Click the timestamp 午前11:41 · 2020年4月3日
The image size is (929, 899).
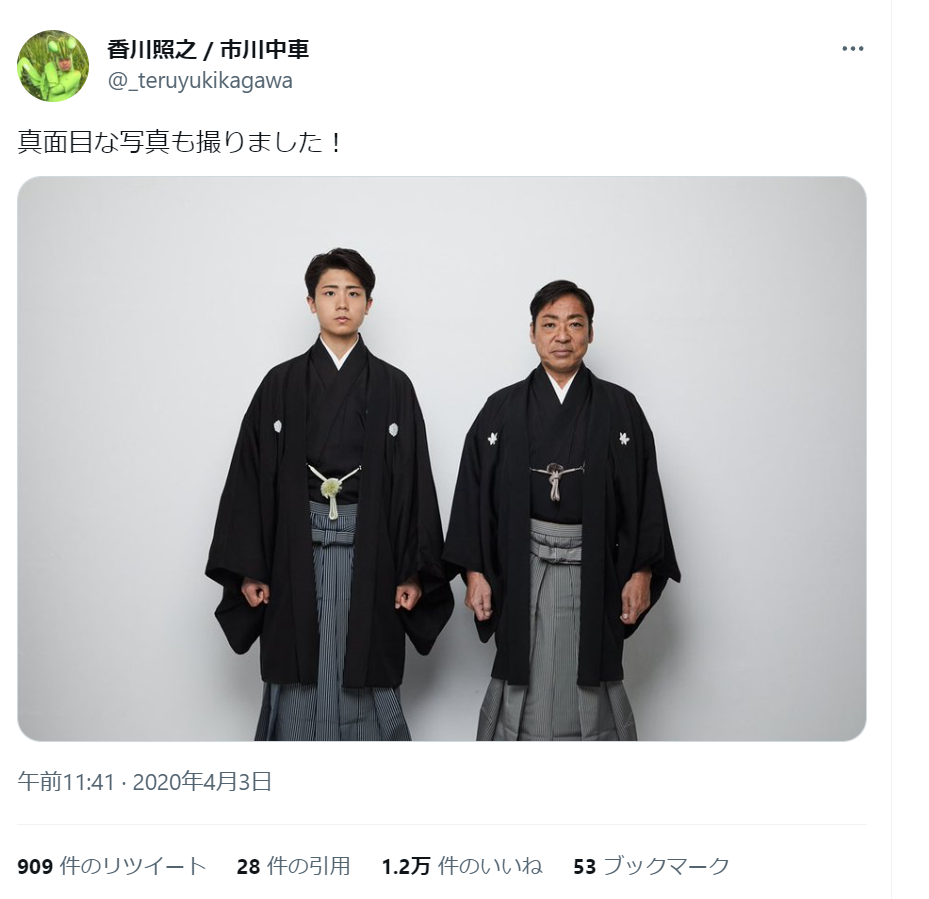145,782
